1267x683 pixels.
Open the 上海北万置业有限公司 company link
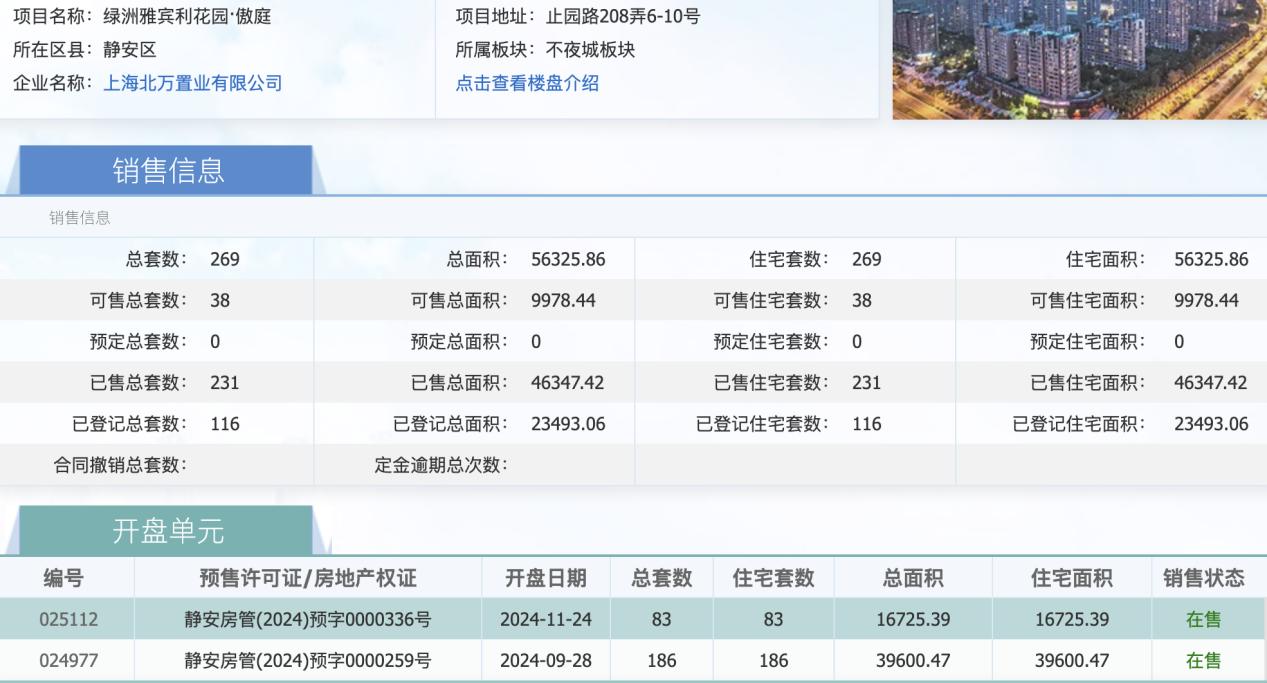193,83
